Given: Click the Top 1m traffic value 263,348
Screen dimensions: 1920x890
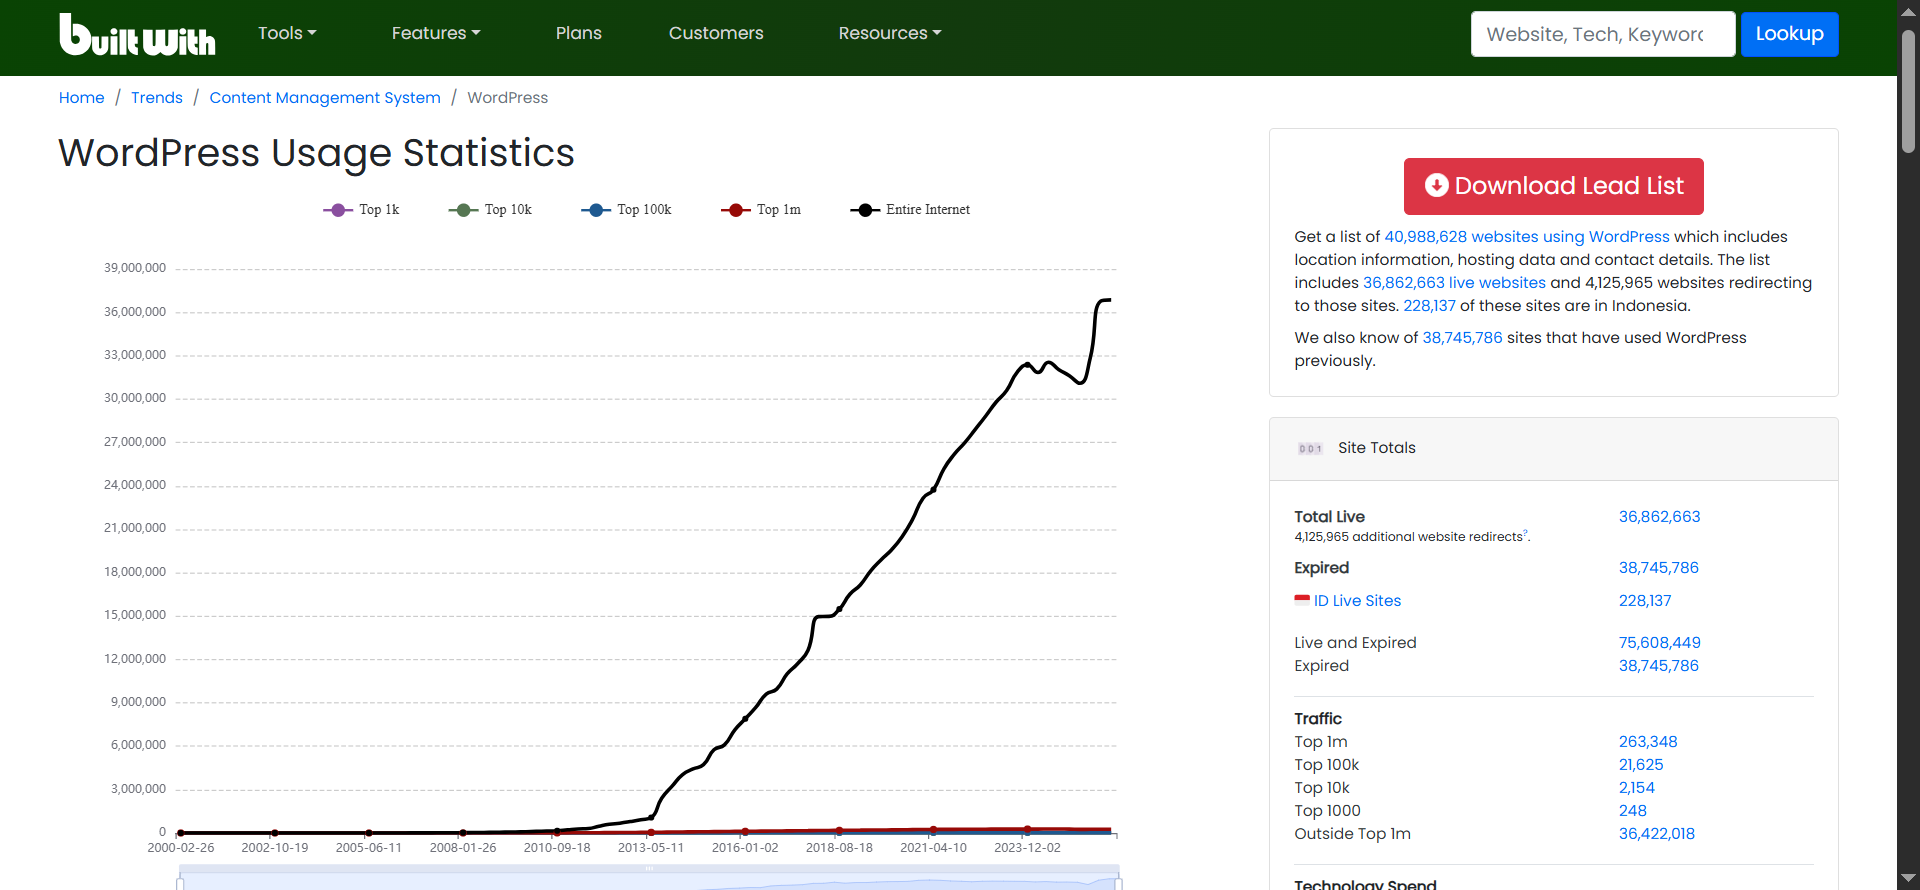Looking at the screenshot, I should point(1648,742).
